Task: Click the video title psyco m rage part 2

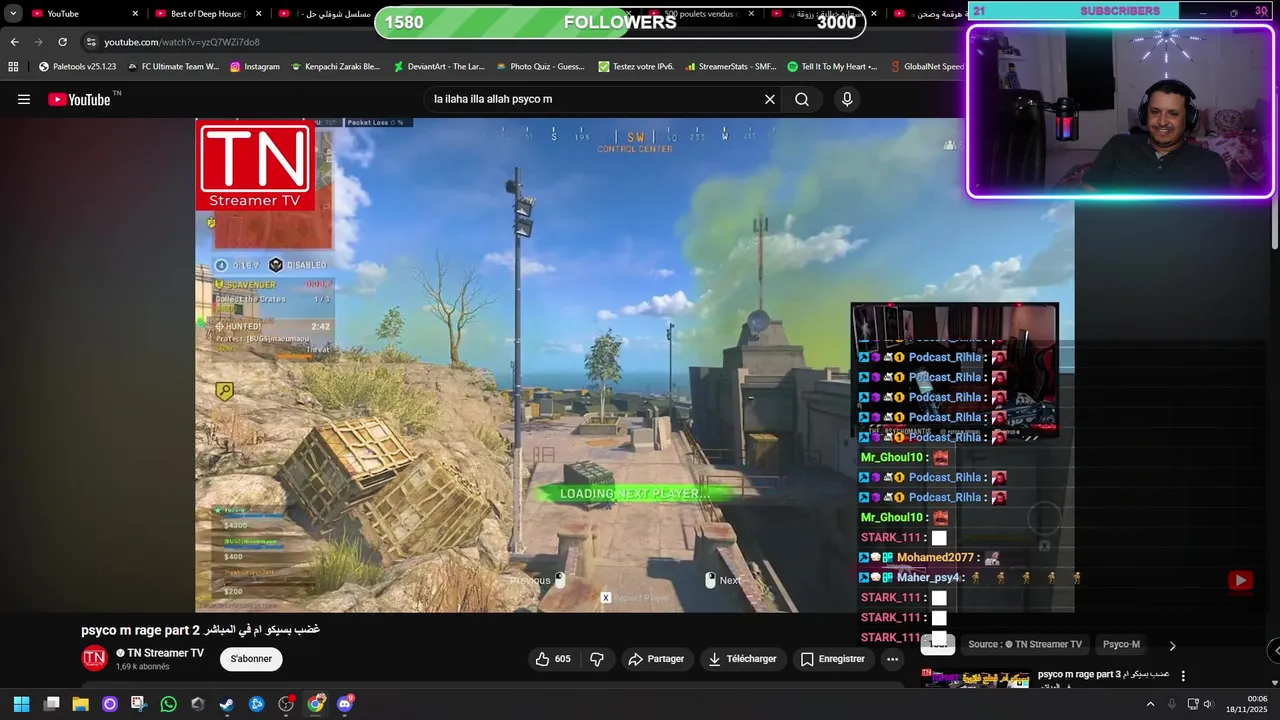Action: point(200,630)
